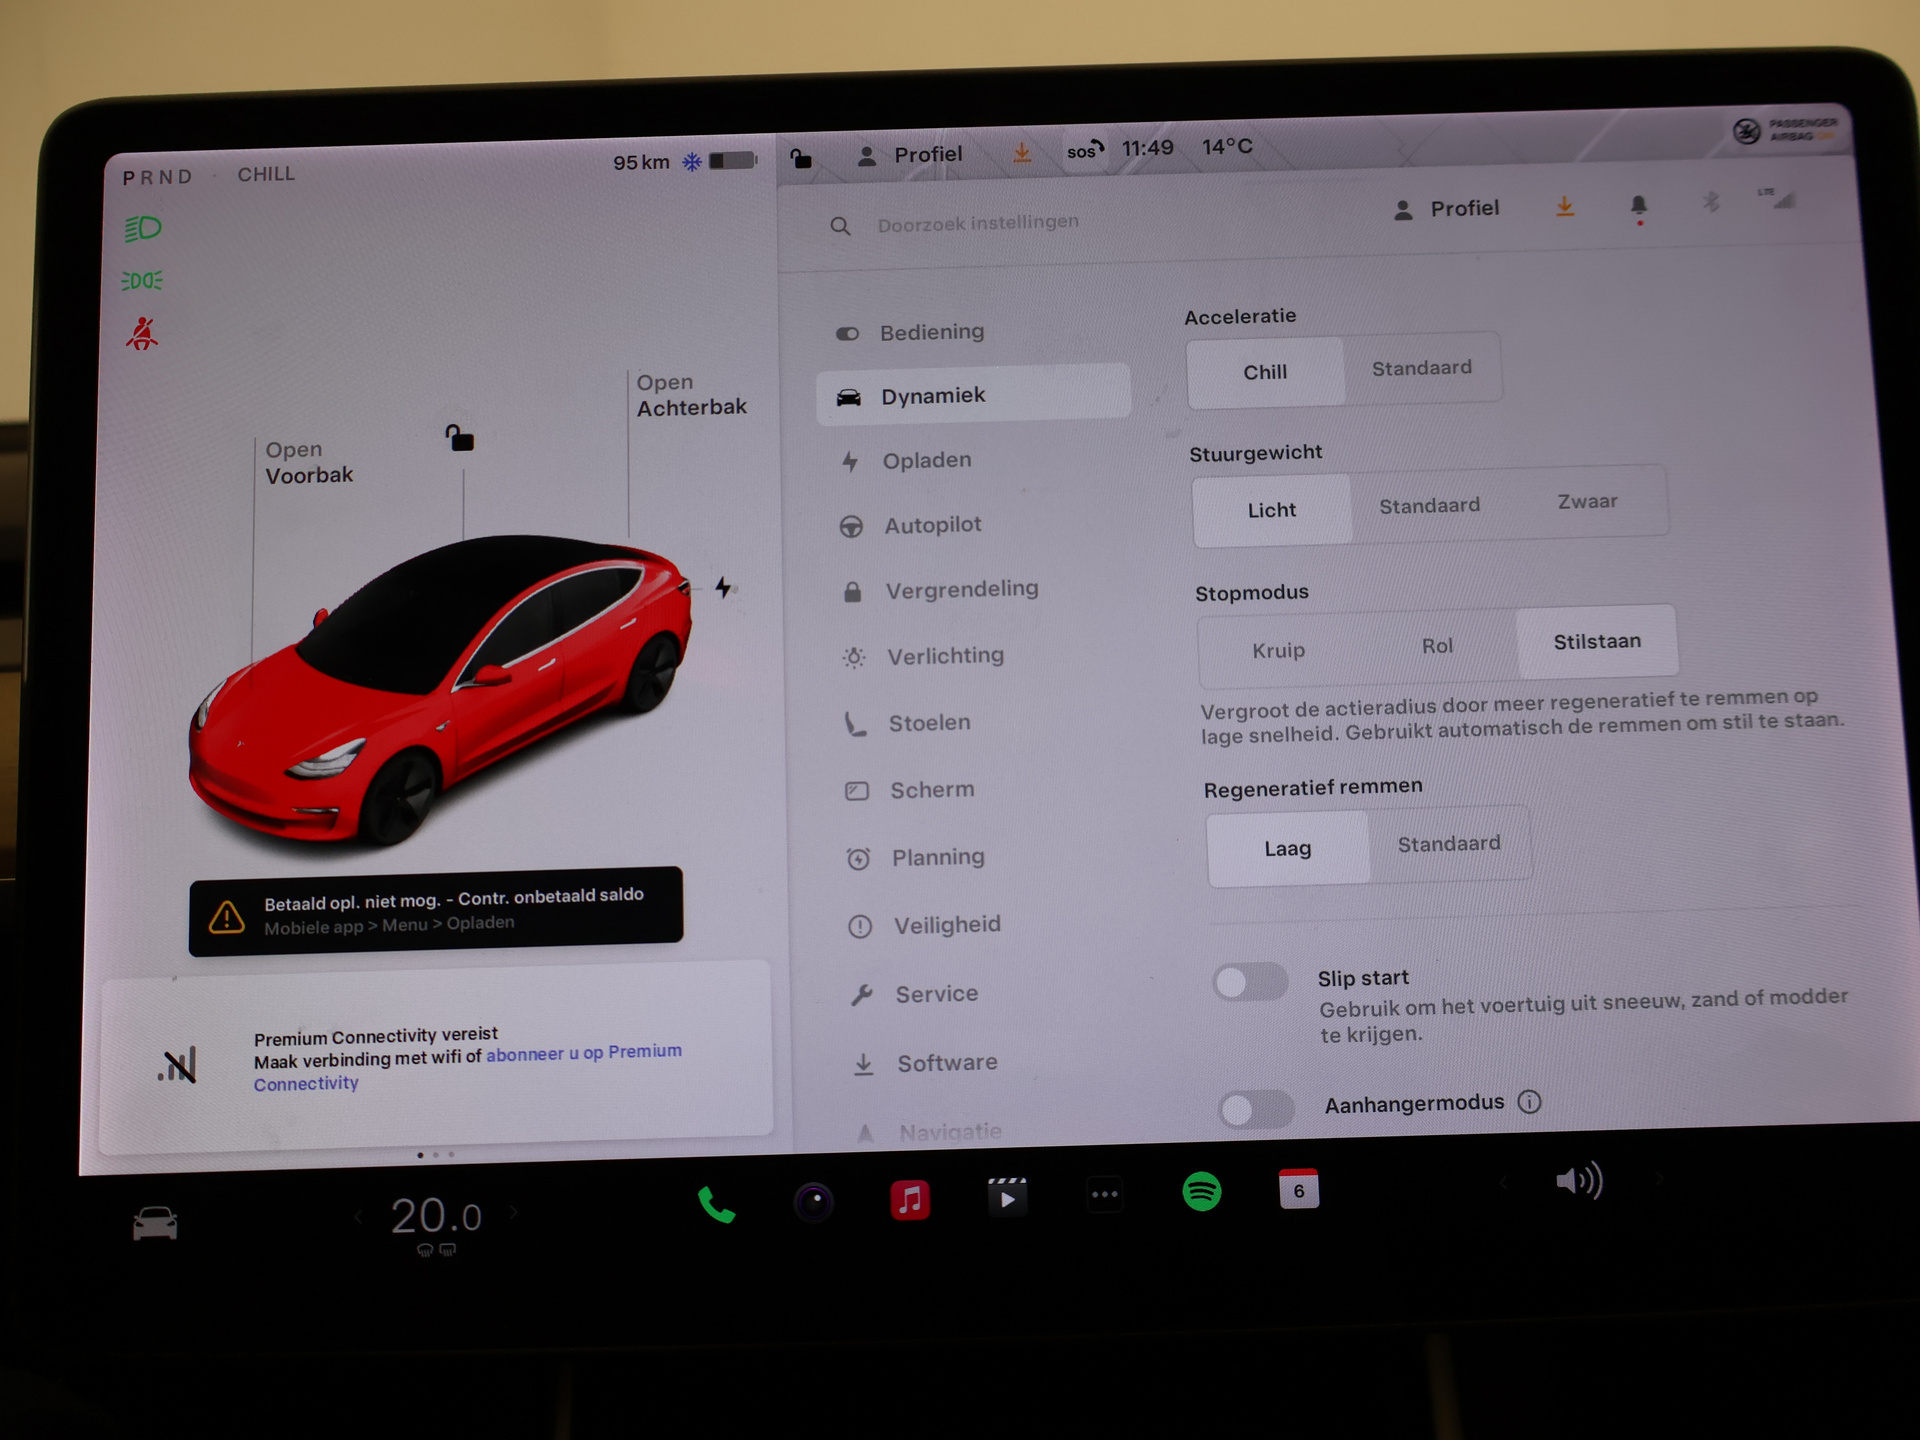Viewport: 1920px width, 1440px height.
Task: Tap the parking lights indicator icon
Action: coord(142,281)
